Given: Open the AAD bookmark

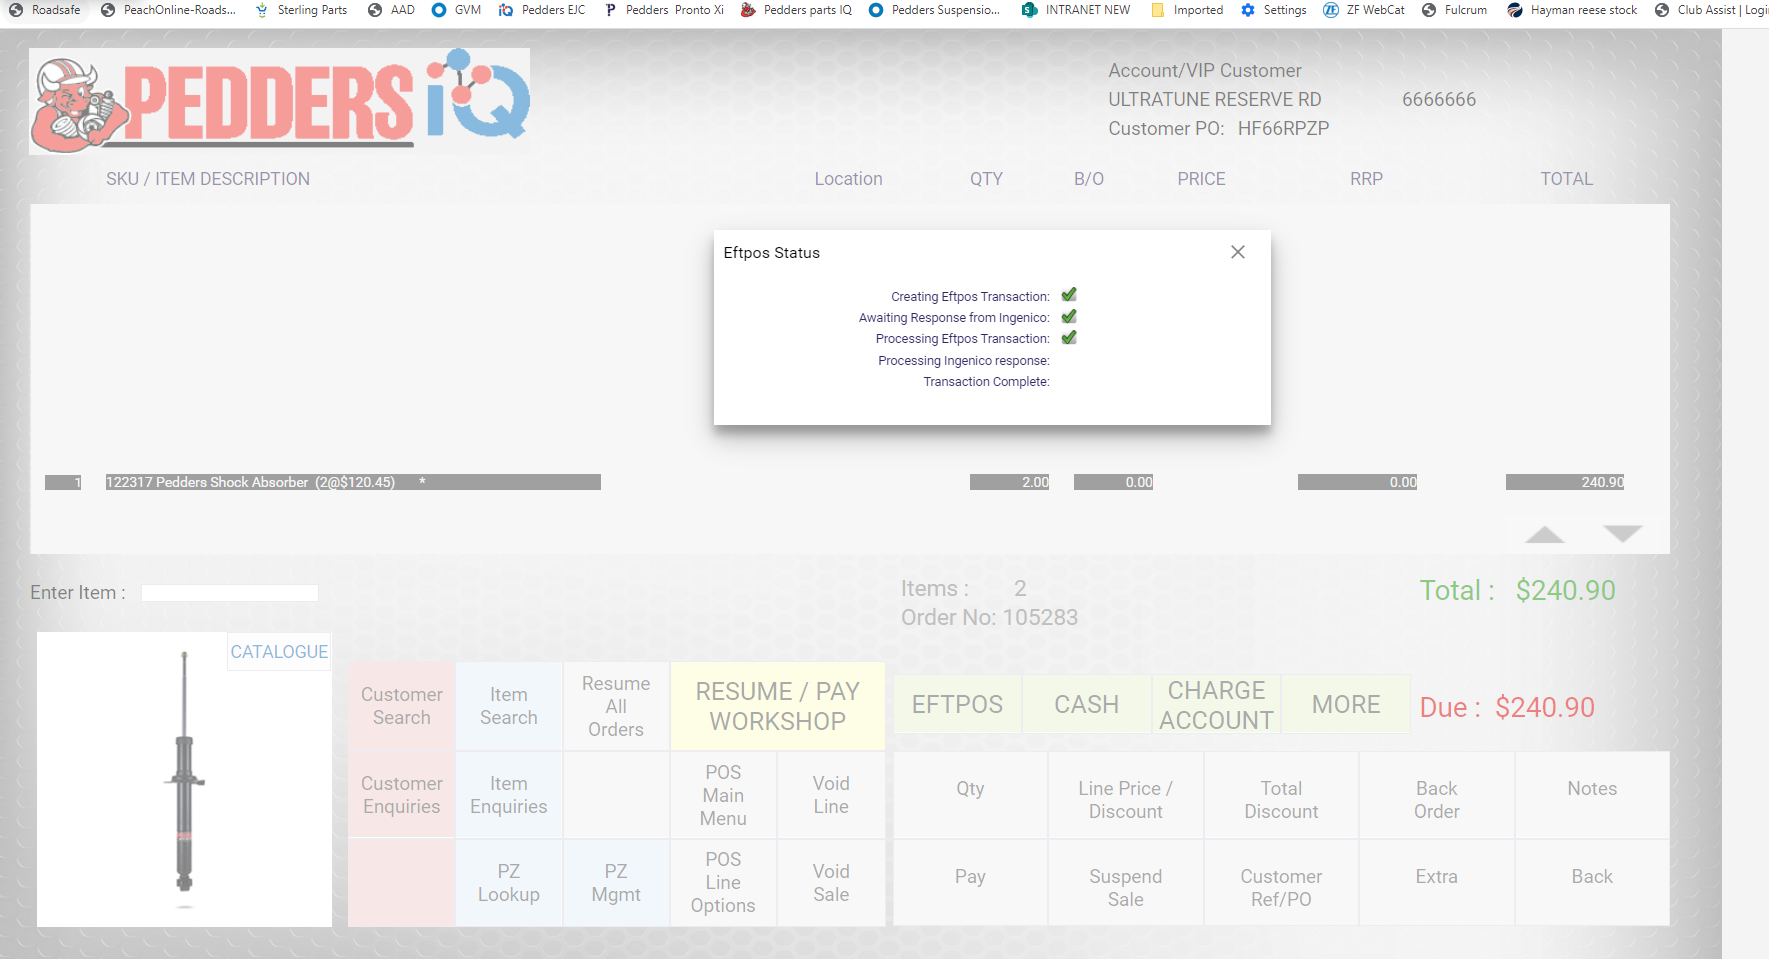Looking at the screenshot, I should click(391, 10).
